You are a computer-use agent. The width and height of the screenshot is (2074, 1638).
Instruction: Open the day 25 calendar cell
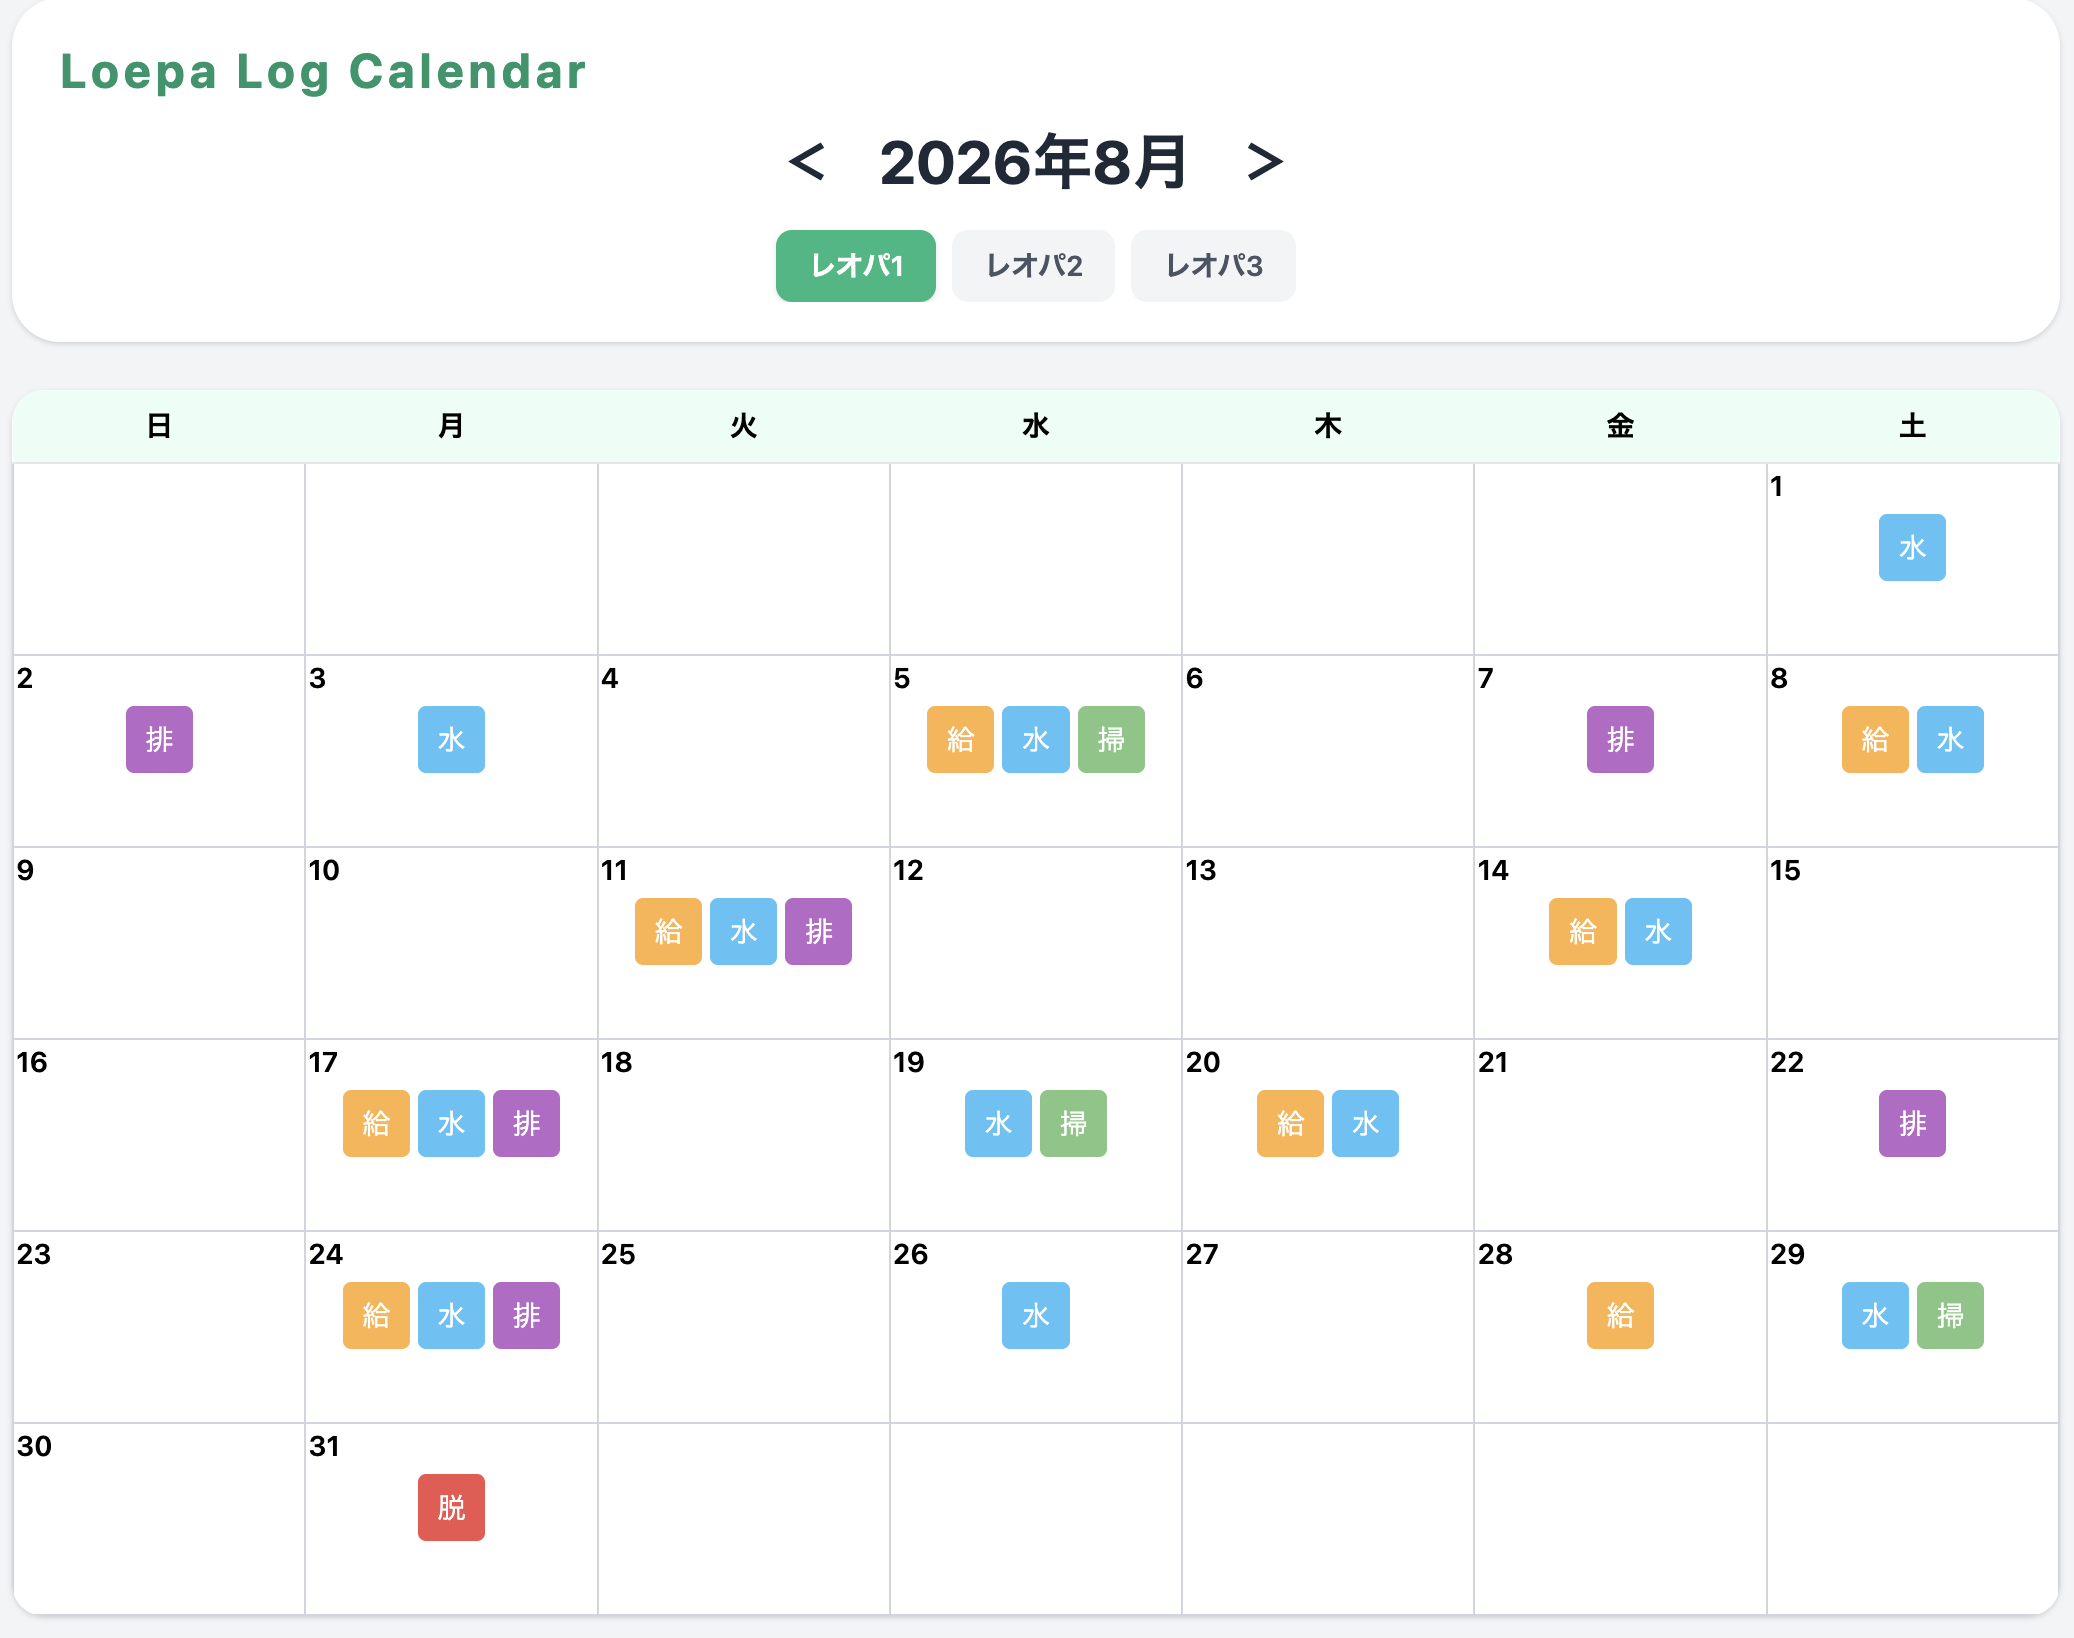(743, 1327)
